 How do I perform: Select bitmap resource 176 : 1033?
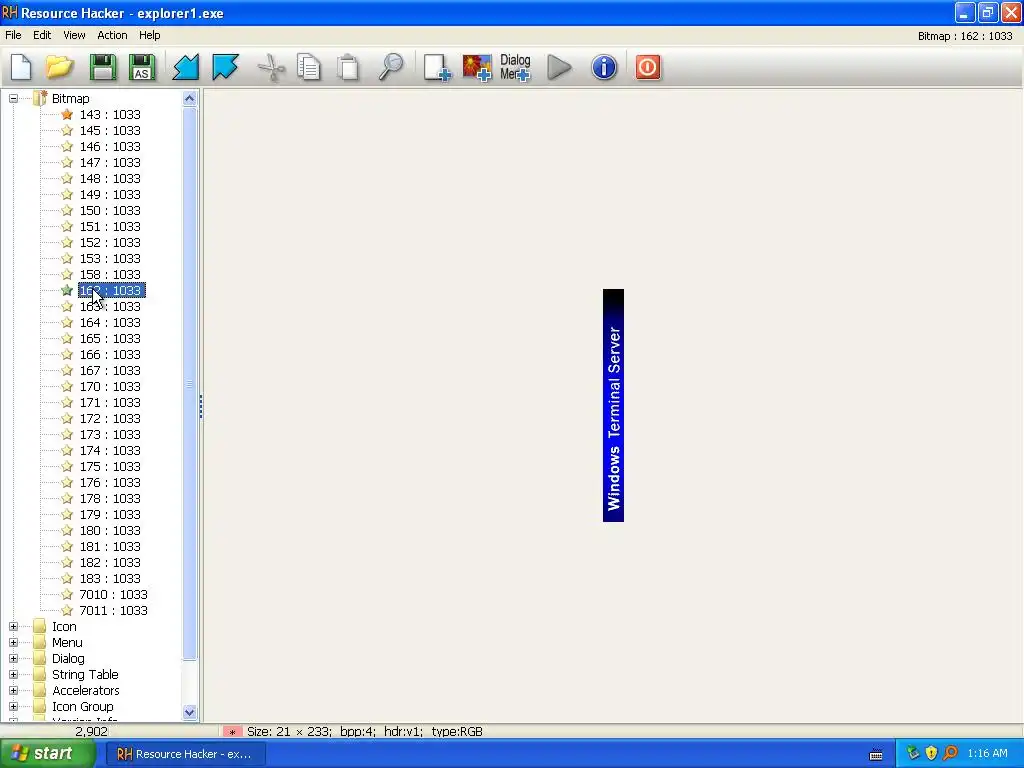click(110, 483)
